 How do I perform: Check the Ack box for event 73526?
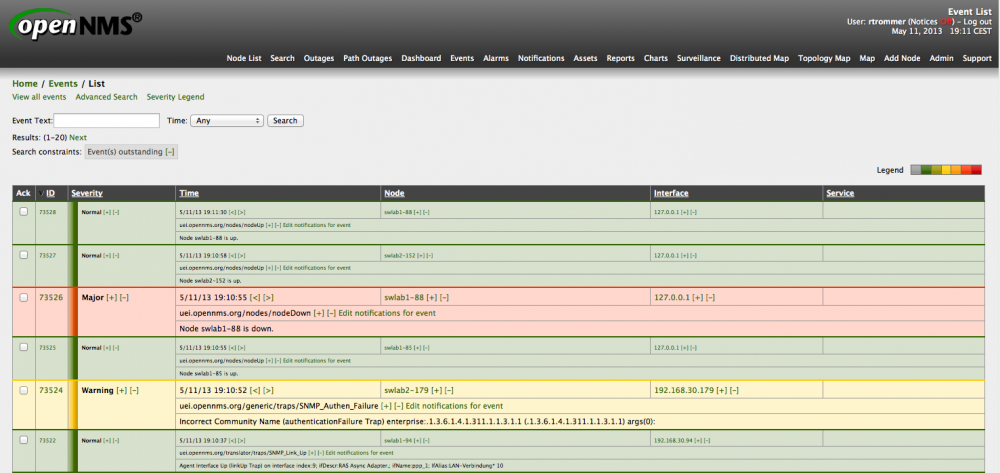[x=24, y=297]
